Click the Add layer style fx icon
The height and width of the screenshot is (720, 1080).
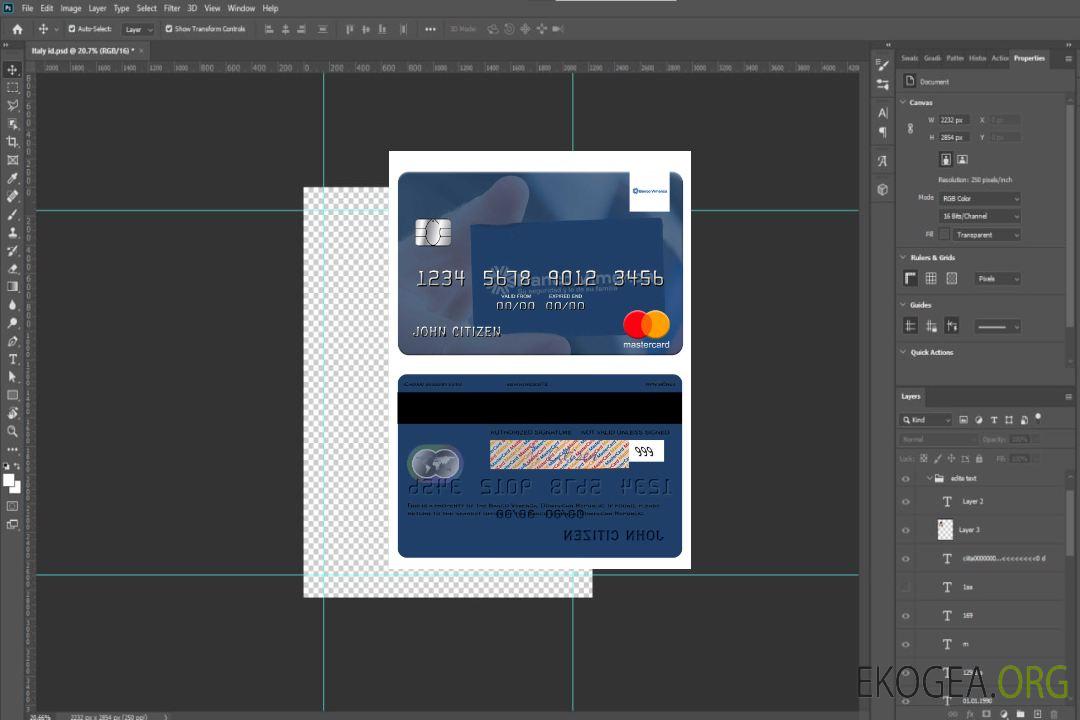[970, 714]
